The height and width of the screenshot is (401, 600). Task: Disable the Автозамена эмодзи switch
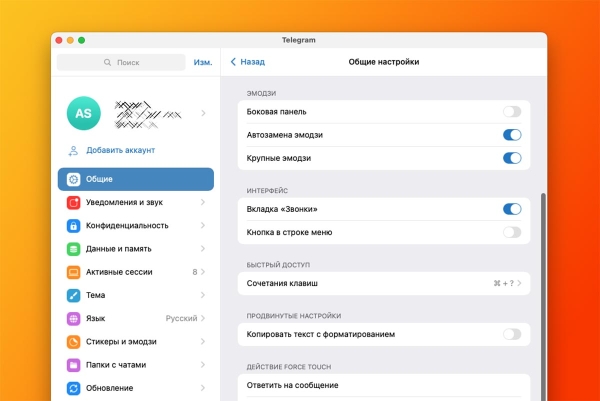(x=511, y=135)
